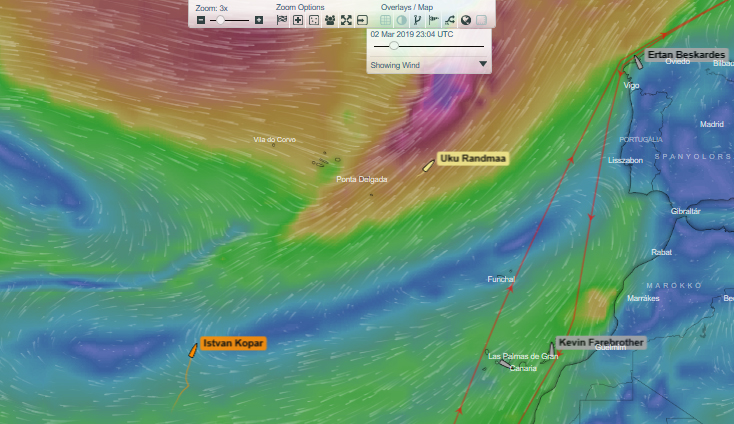Click Uku Randmaa's yellow boat marker

[x=428, y=166]
